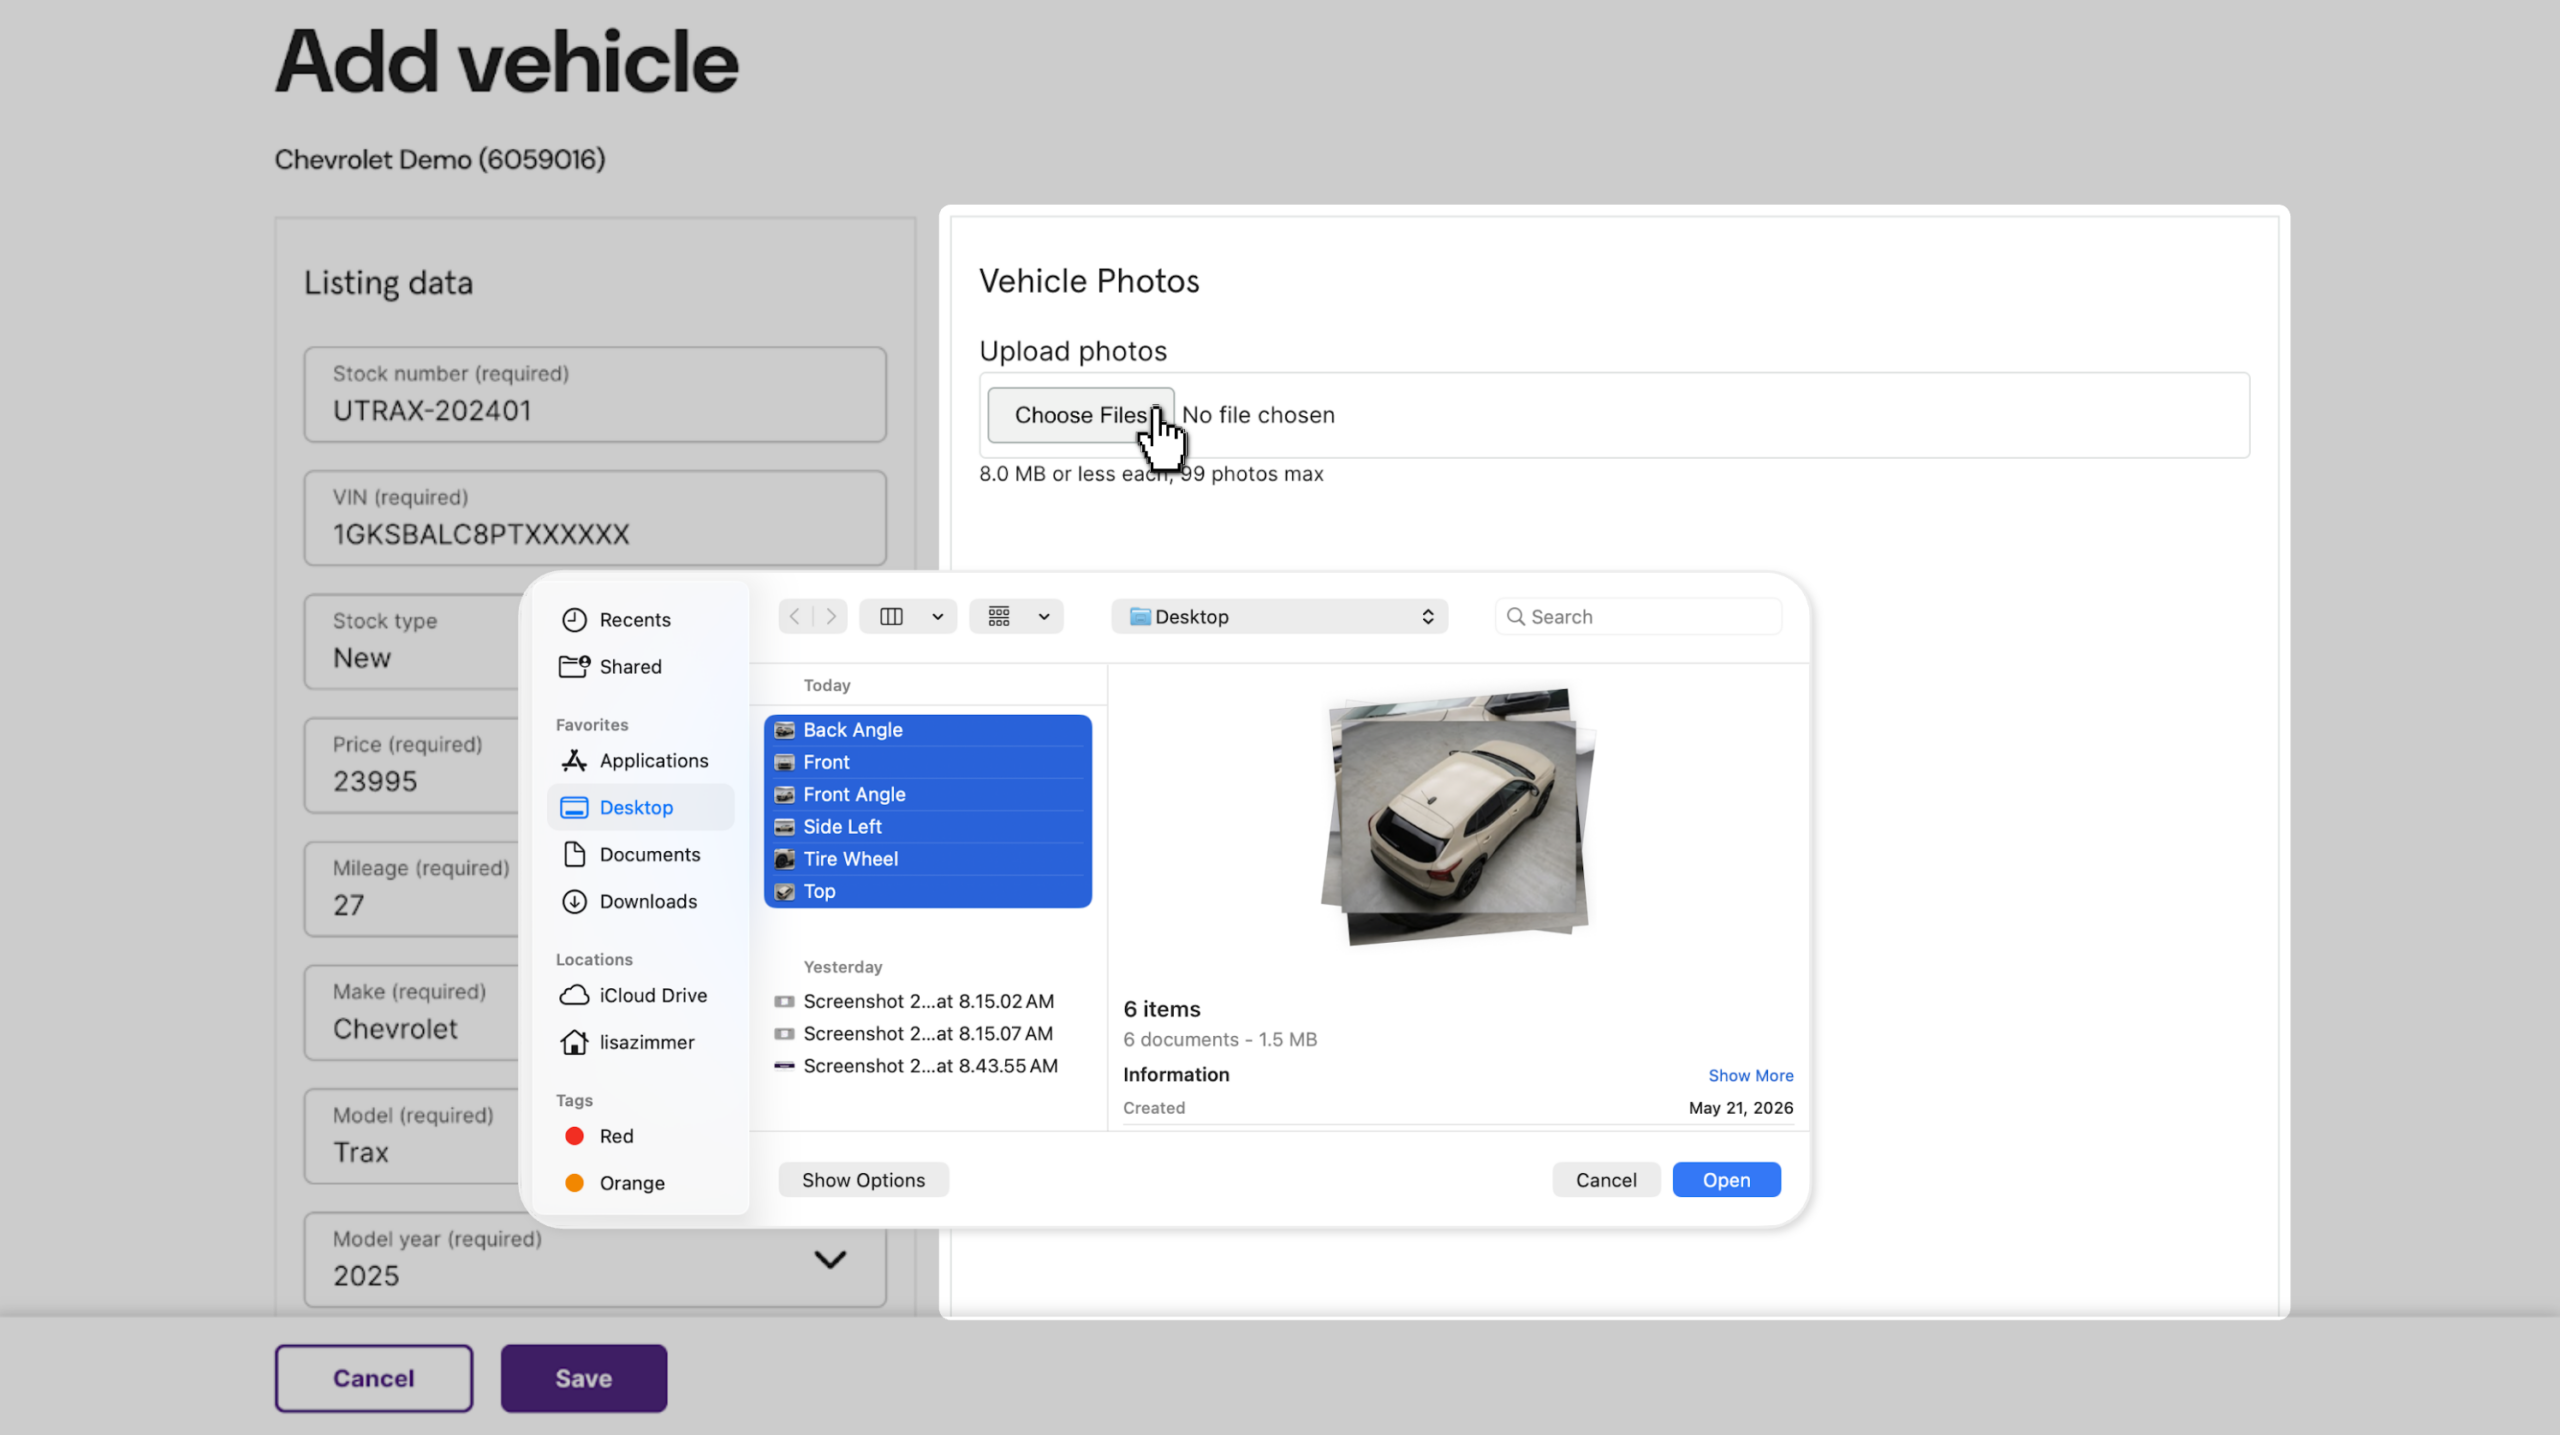Switch to column view icon
The image size is (2560, 1435).
click(891, 616)
